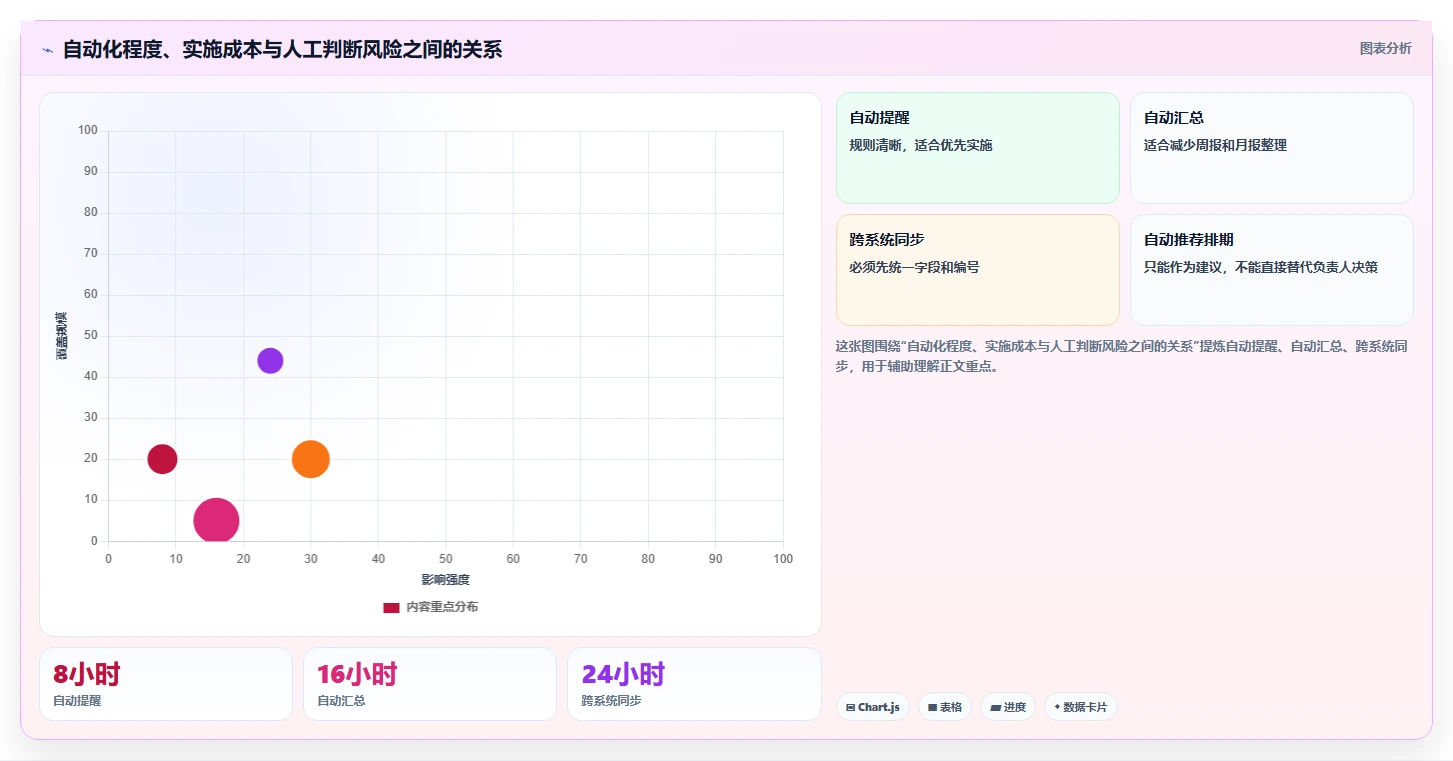The height and width of the screenshot is (761, 1453).
Task: Click the 适合减少周报和月报整理 text
Action: point(1215,145)
